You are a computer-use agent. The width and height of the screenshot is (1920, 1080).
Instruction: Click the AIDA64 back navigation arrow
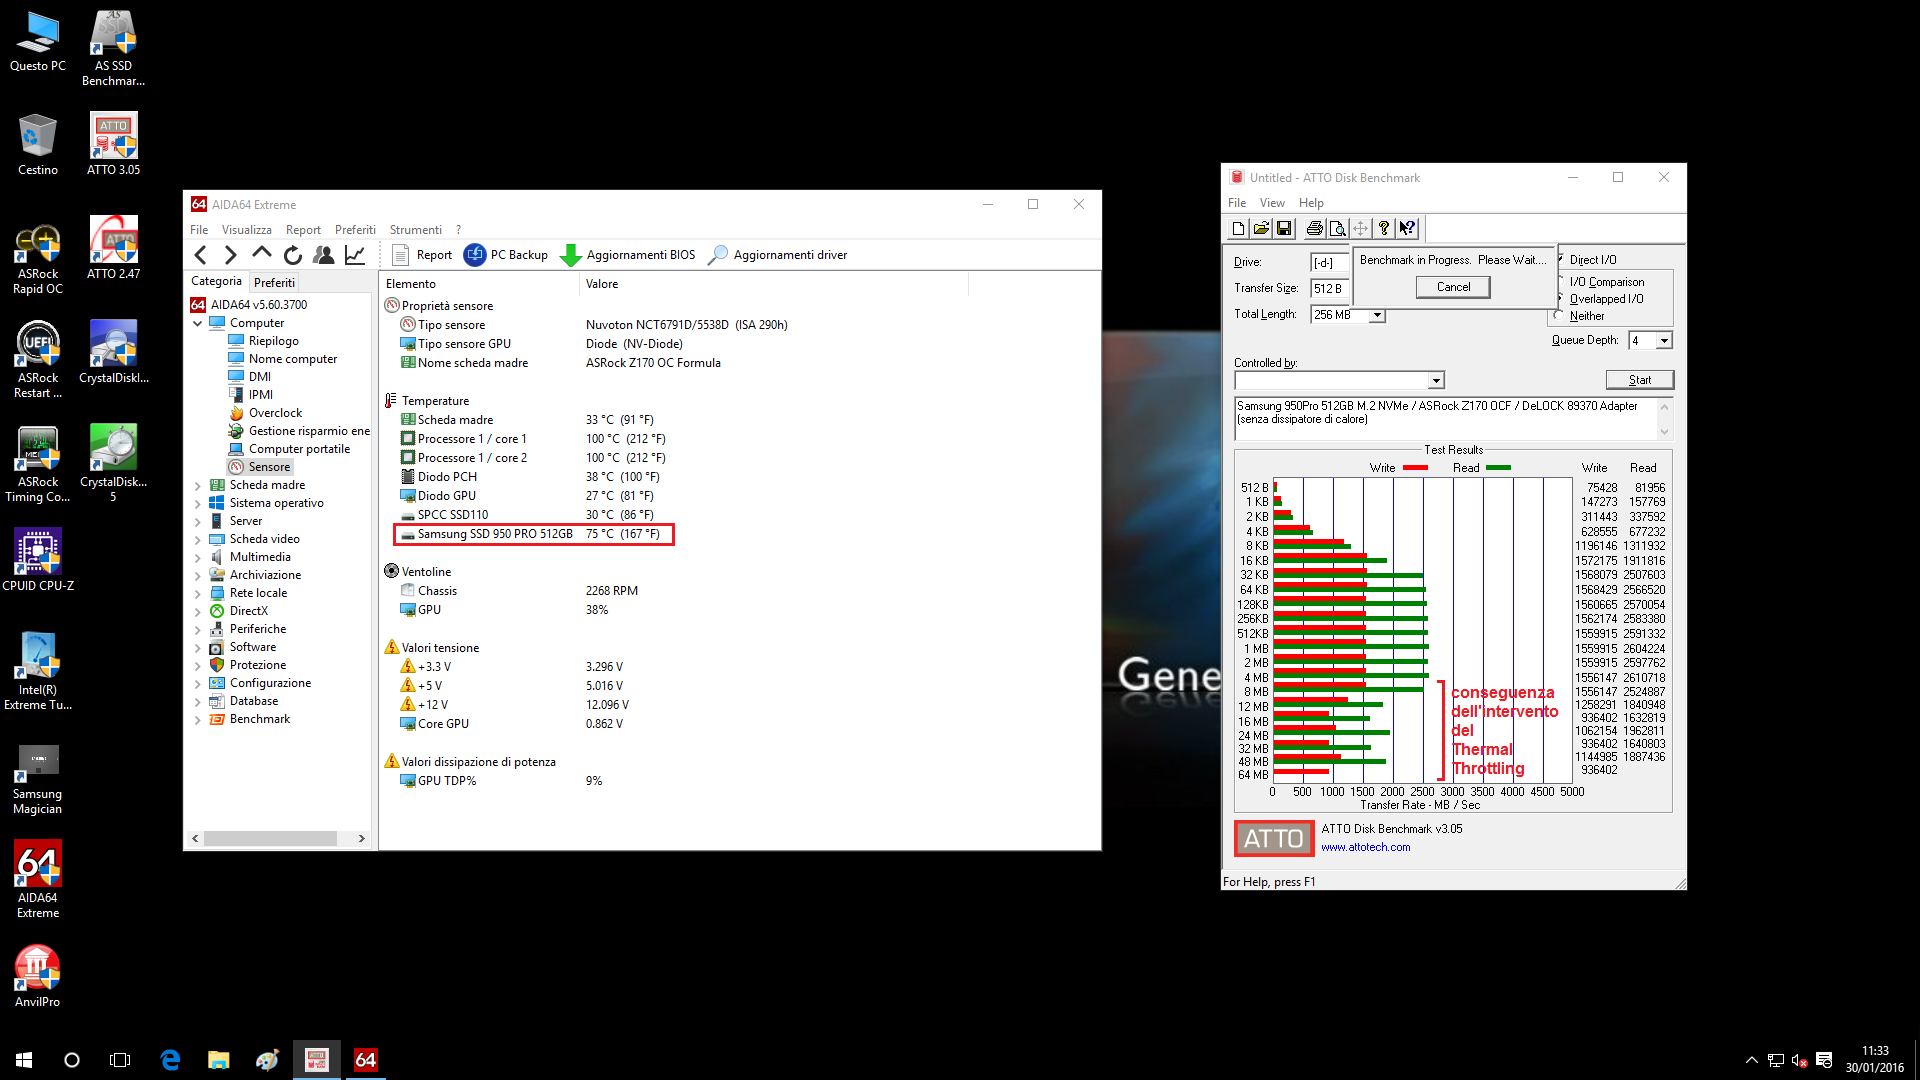pyautogui.click(x=201, y=255)
